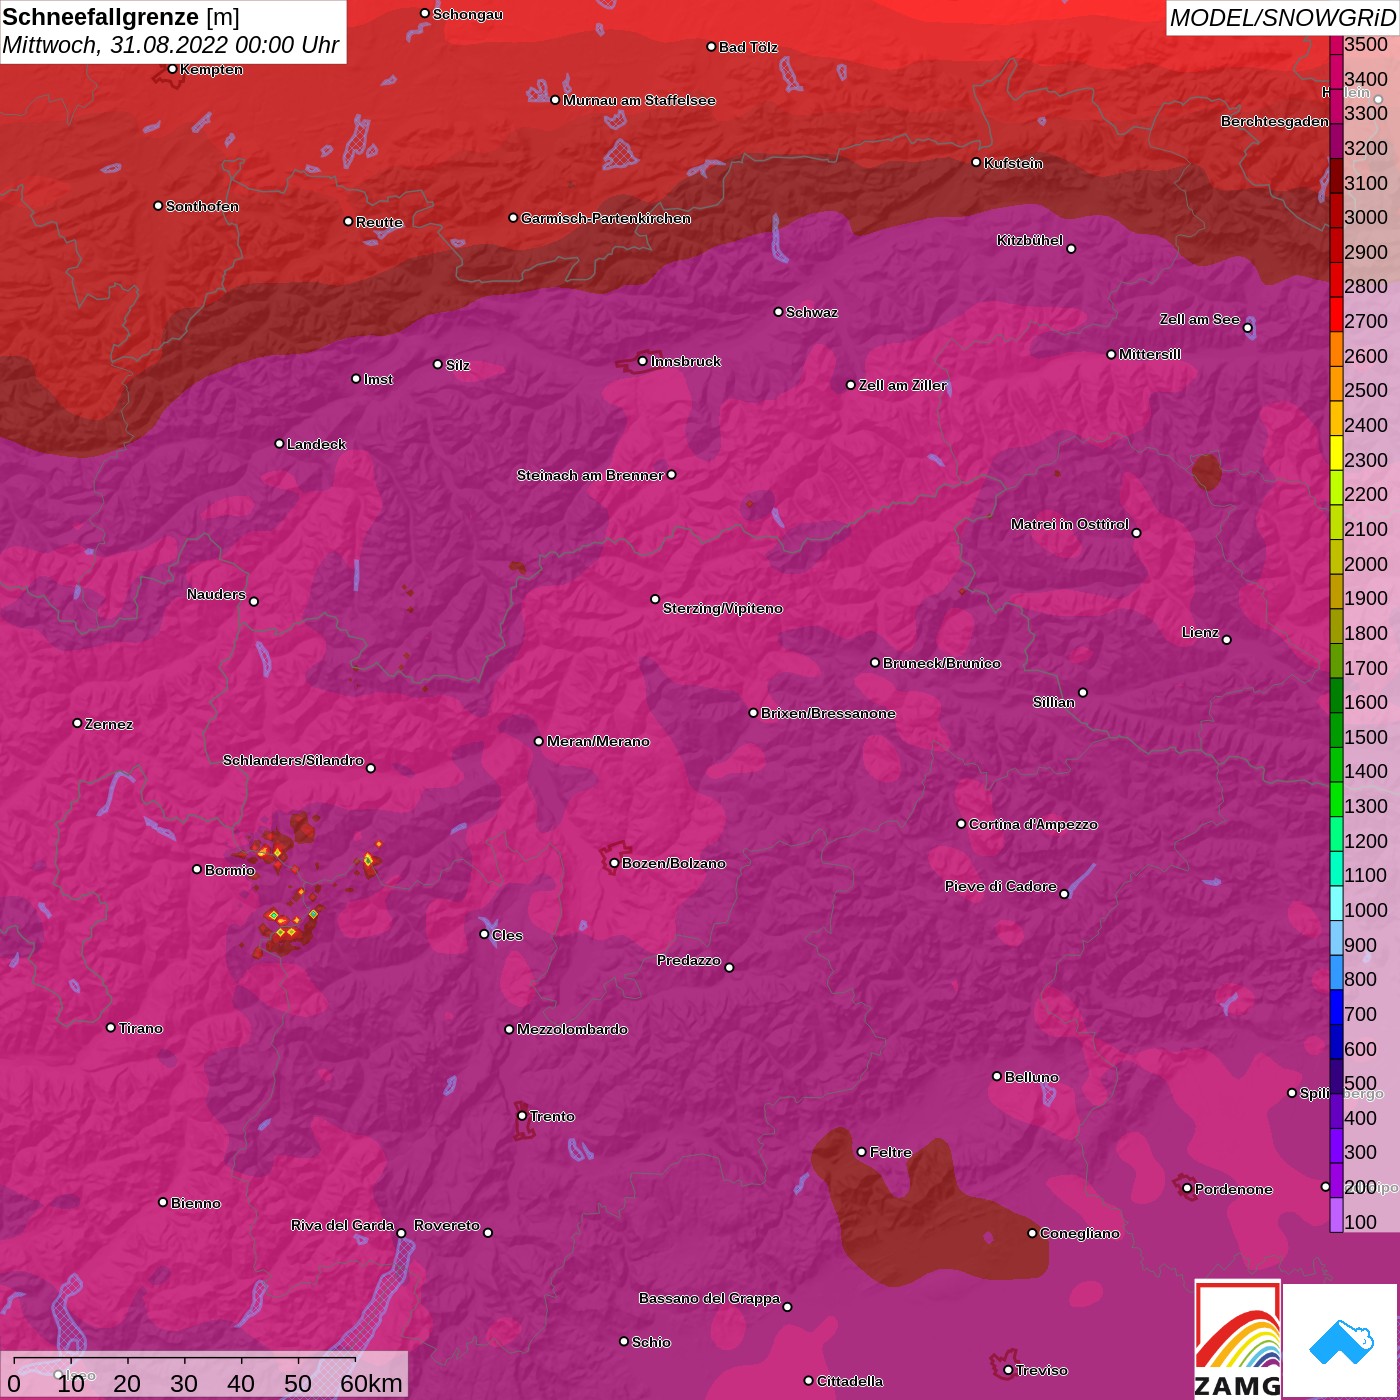The width and height of the screenshot is (1400, 1400).
Task: Click the blue cloud icon beside ZAMG
Action: [x=1340, y=1341]
